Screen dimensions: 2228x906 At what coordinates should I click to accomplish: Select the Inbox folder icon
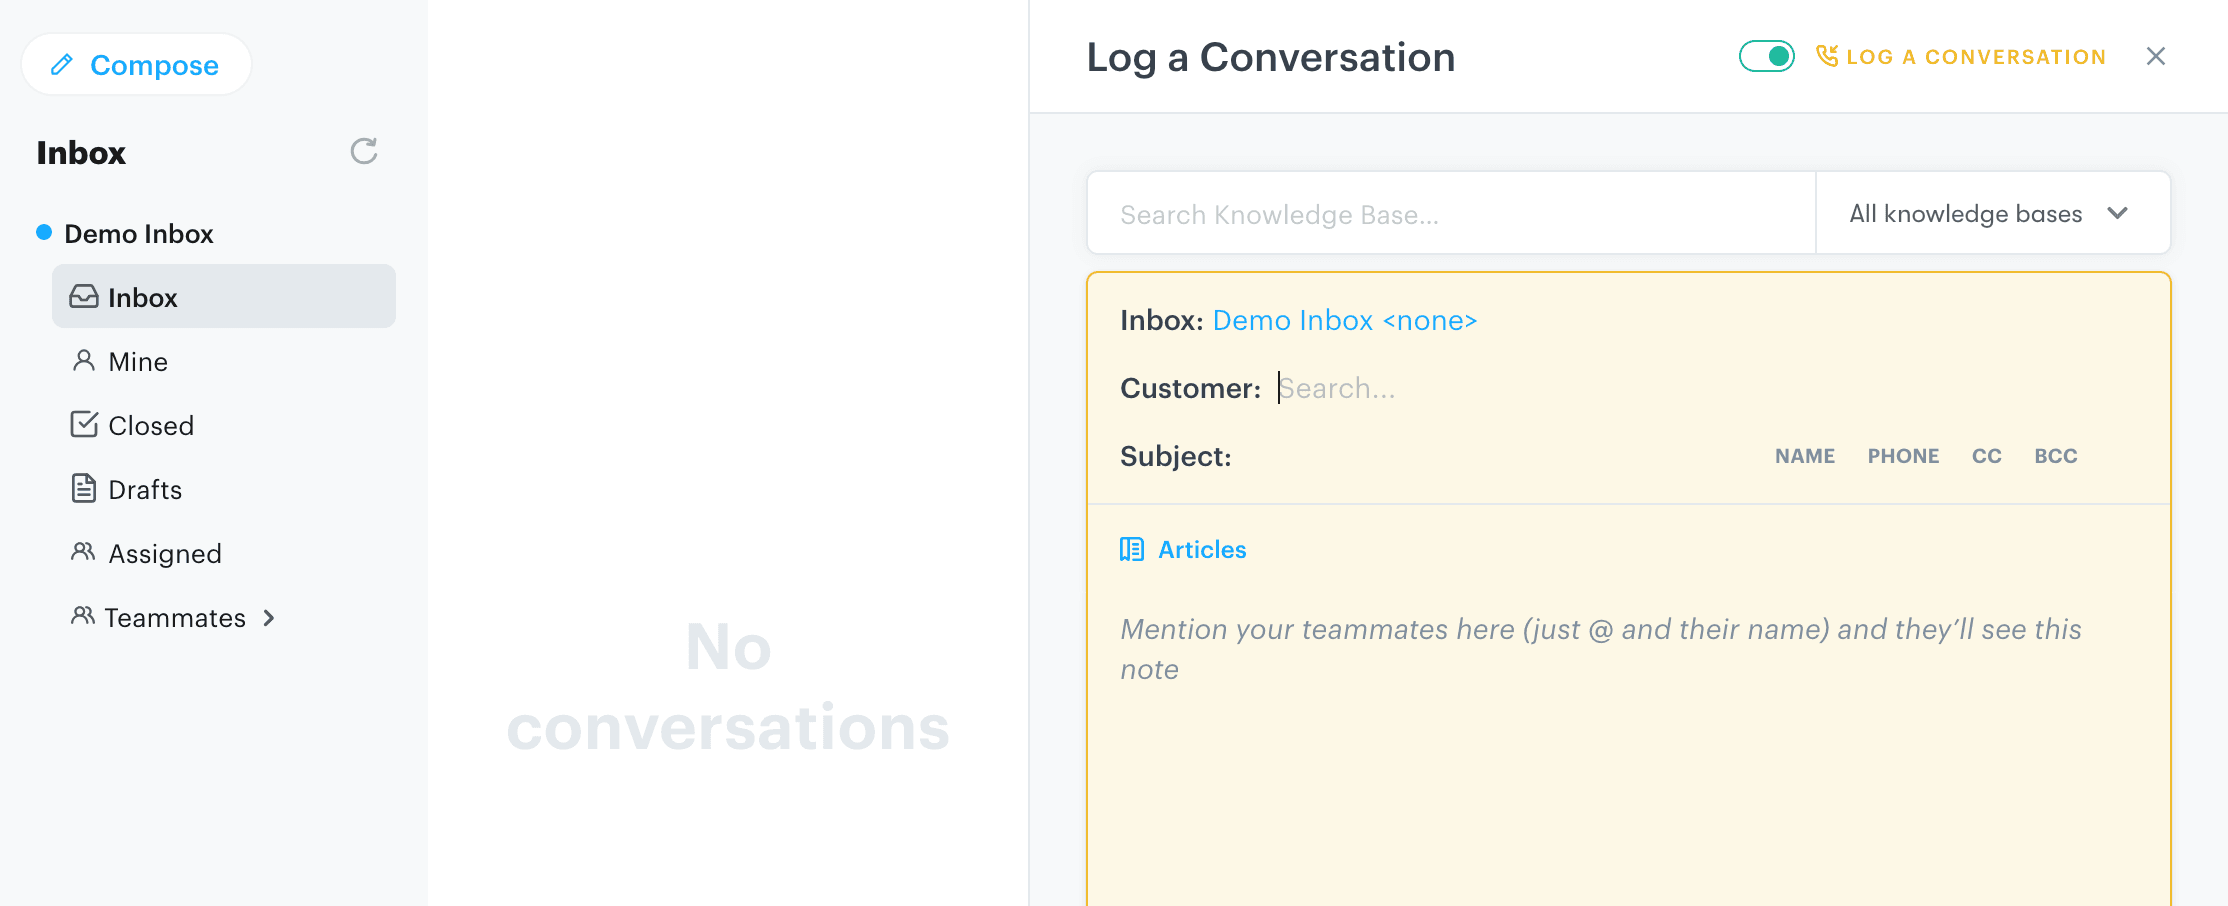click(x=84, y=296)
